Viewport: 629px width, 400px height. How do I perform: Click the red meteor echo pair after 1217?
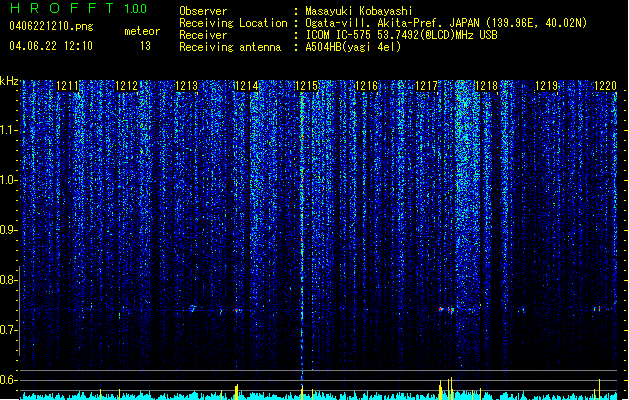click(446, 310)
